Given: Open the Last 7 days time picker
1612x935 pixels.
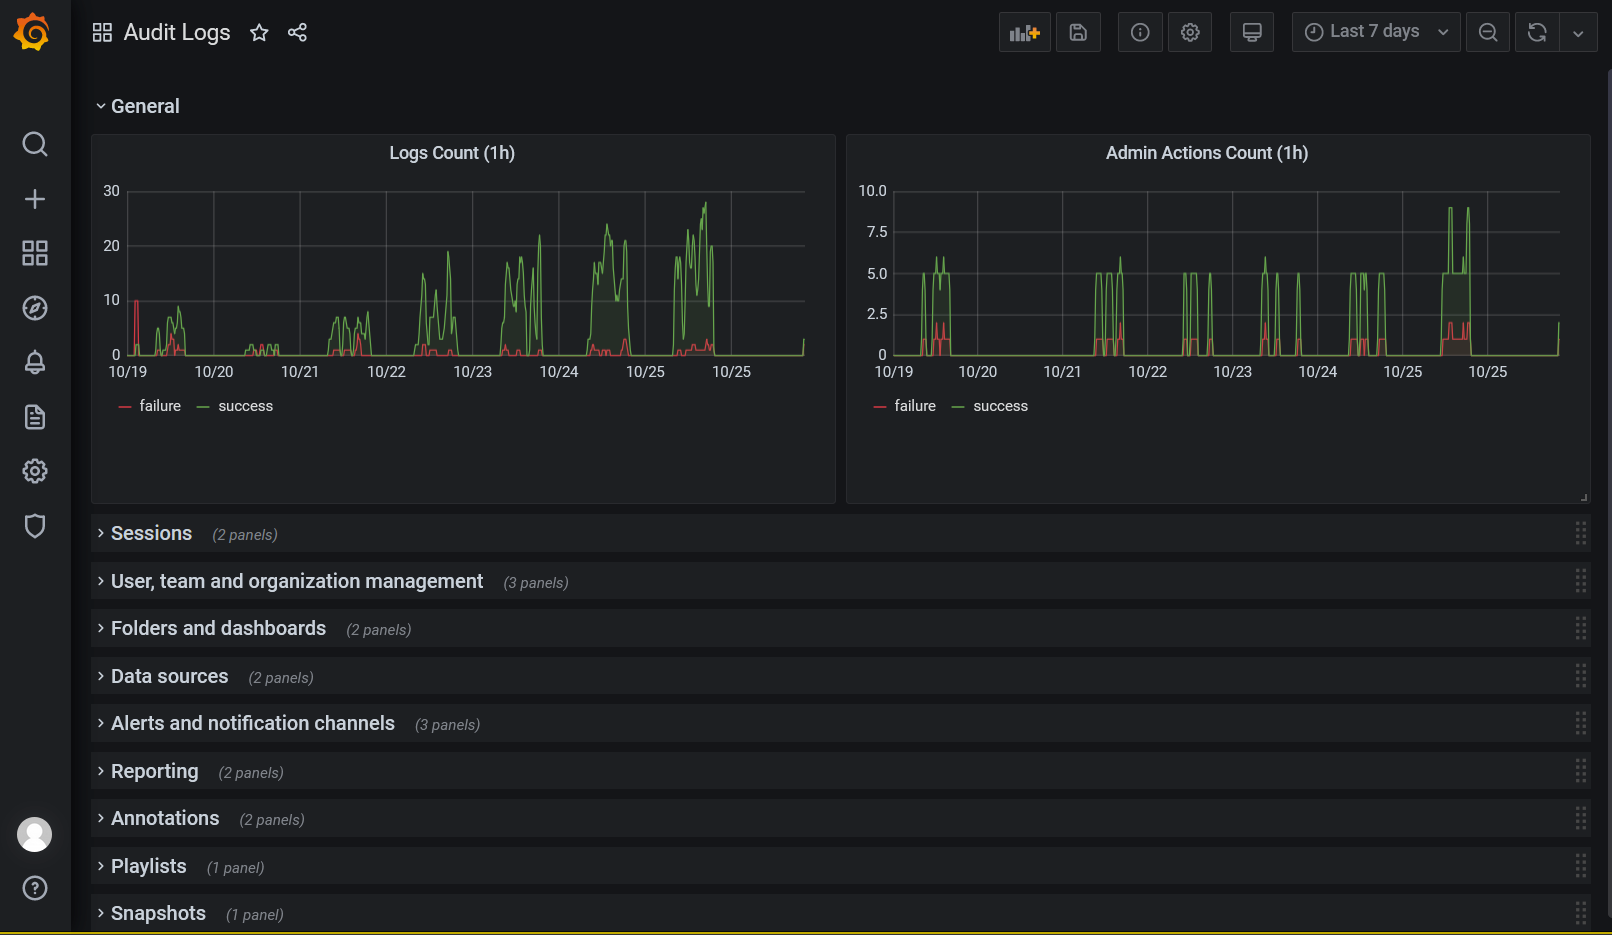Looking at the screenshot, I should click(1375, 32).
